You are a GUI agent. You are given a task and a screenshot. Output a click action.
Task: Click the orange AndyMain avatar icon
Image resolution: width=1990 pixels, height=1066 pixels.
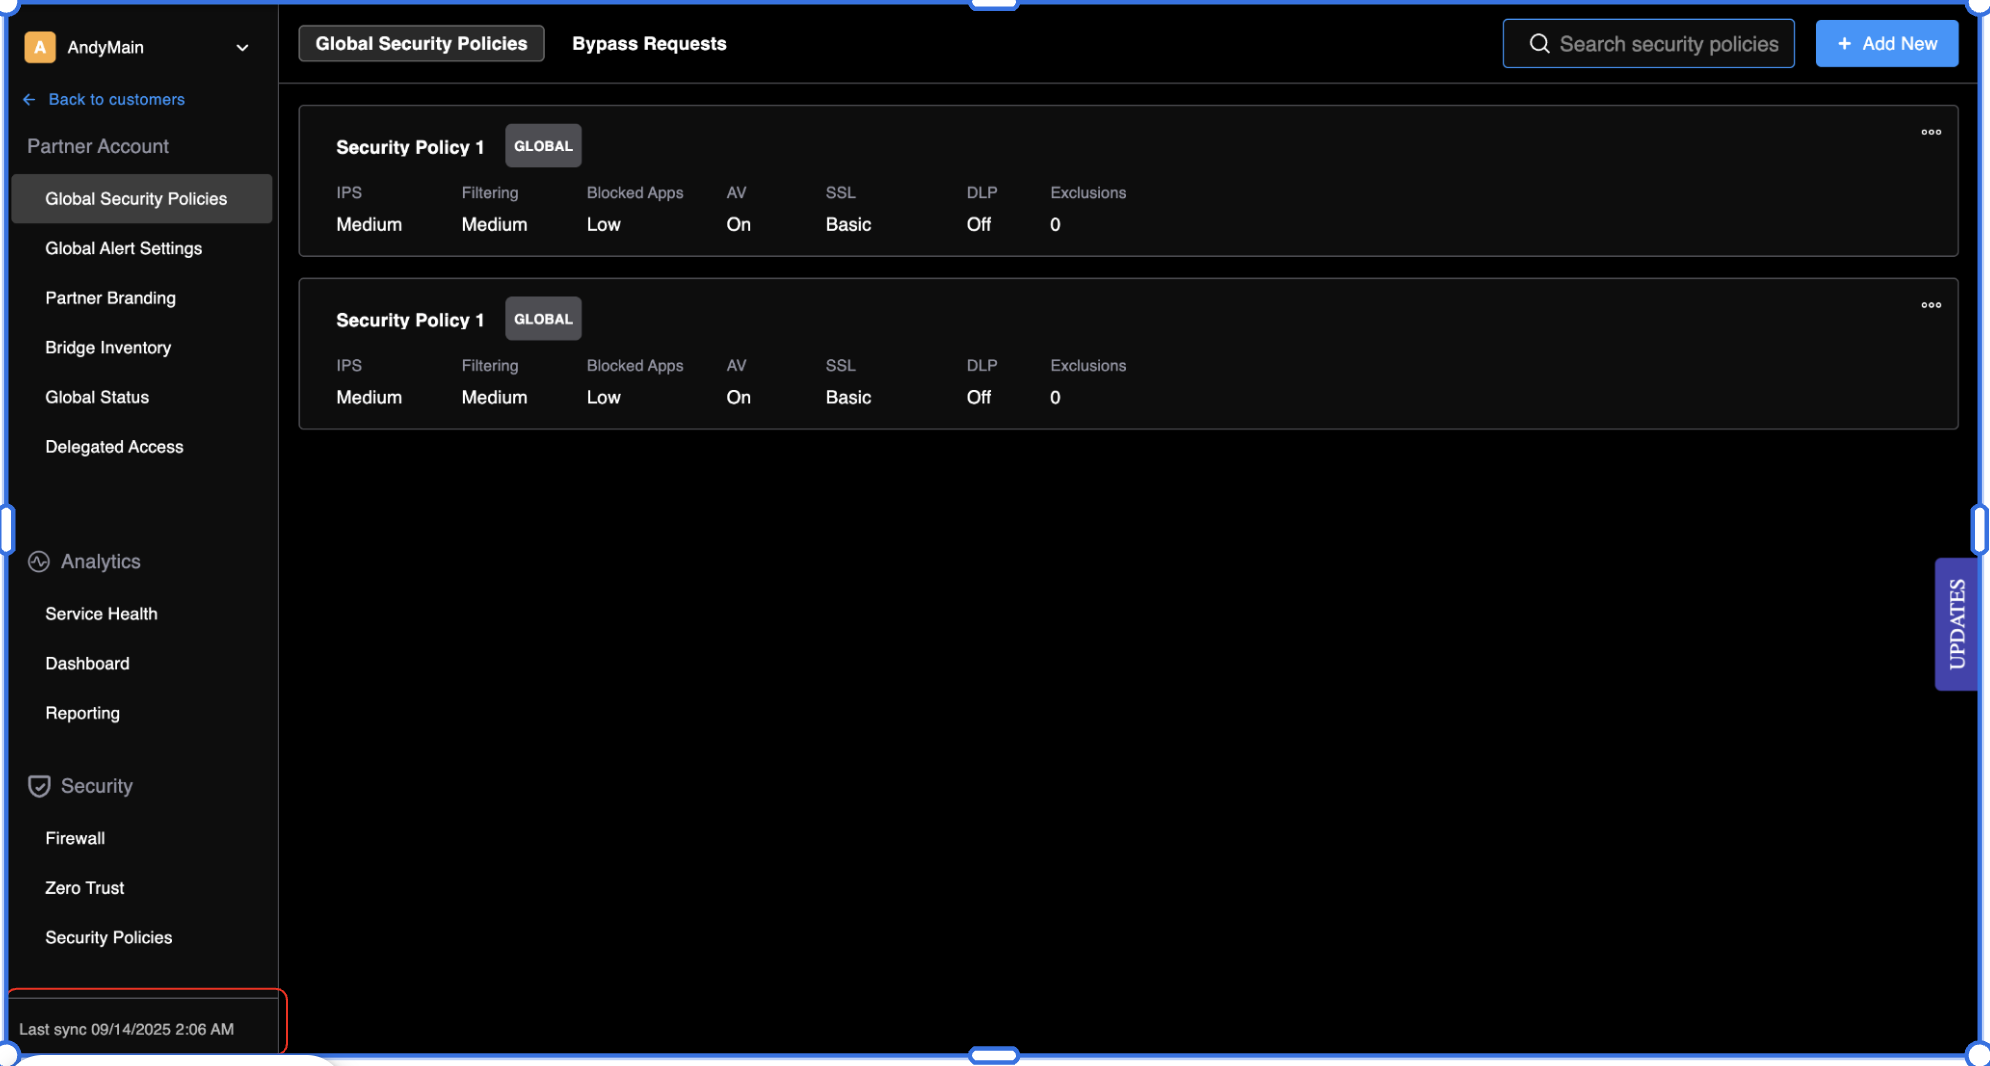point(40,47)
